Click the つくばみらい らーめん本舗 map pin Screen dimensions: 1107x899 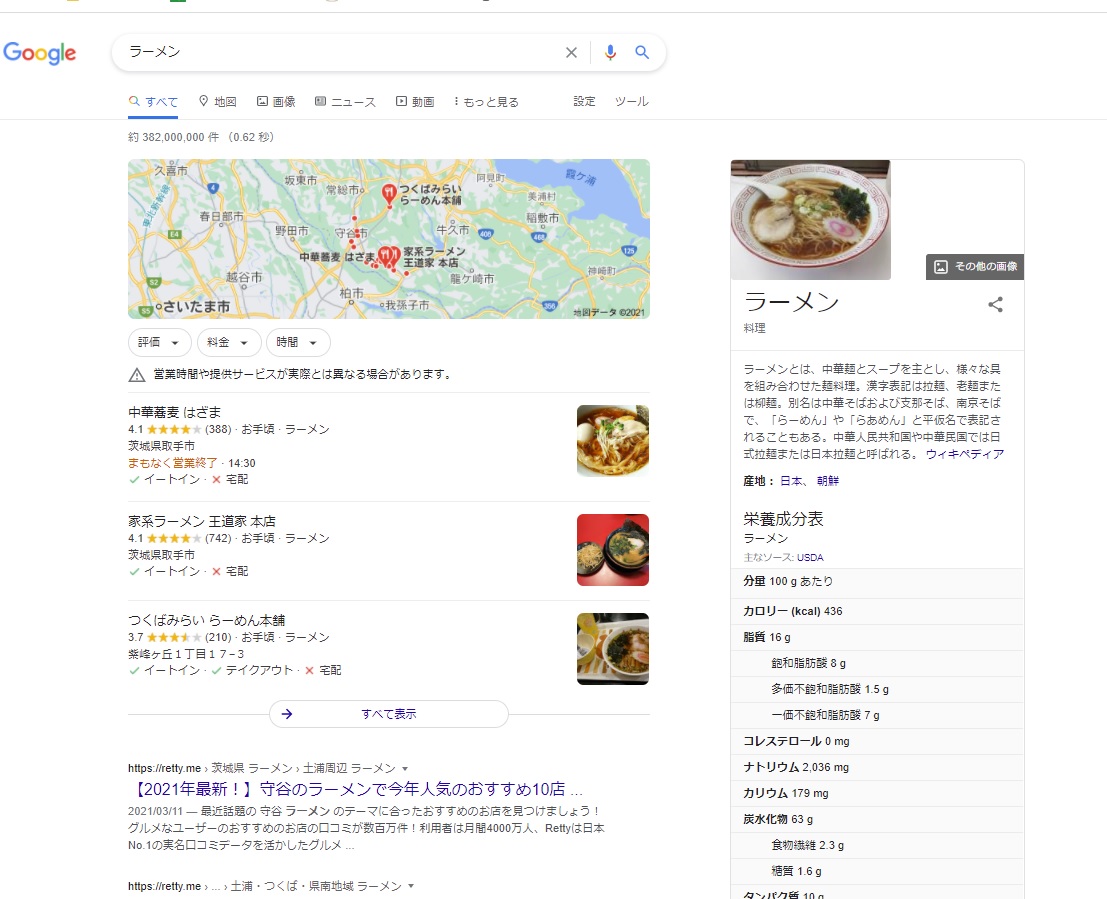388,194
